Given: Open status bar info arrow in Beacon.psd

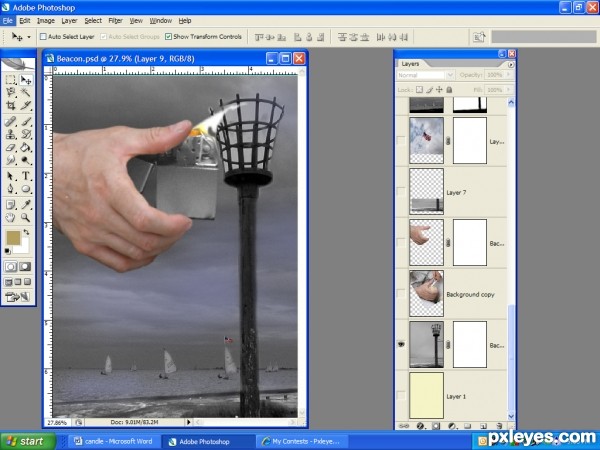Looking at the screenshot, I should tap(188, 422).
